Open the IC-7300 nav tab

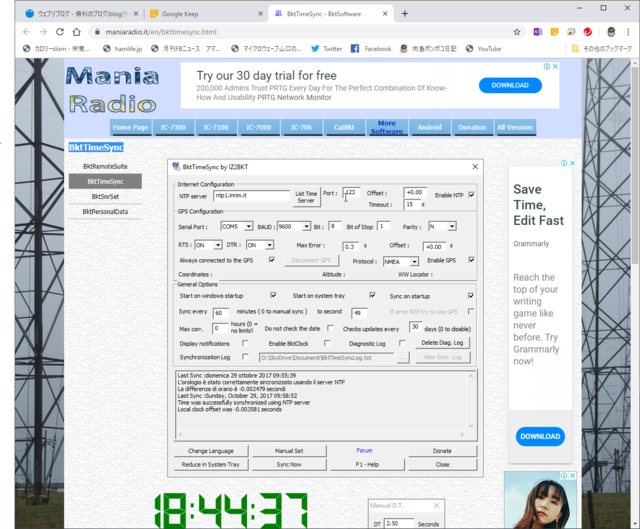coord(173,127)
